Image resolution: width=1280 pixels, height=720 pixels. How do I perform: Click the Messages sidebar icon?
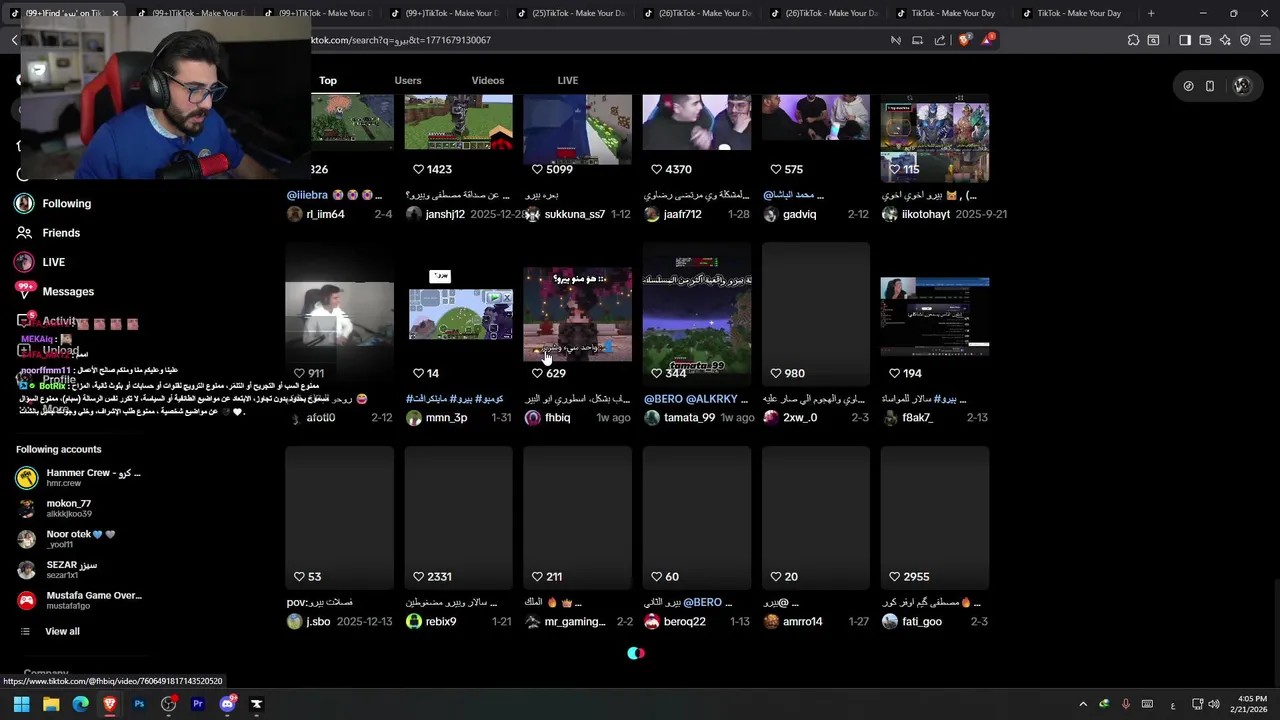pos(24,291)
